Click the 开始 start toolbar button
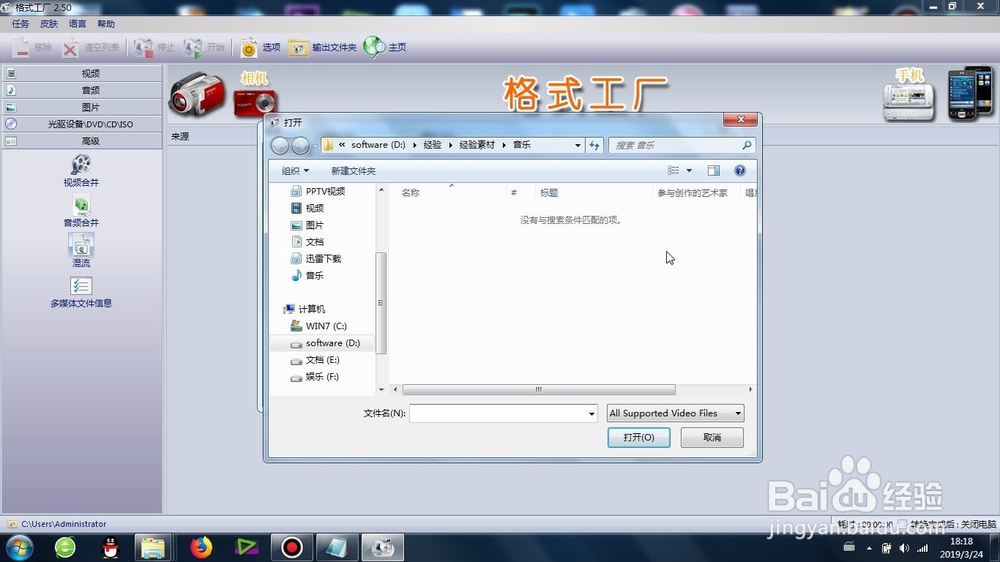The image size is (1000, 562). tap(204, 47)
